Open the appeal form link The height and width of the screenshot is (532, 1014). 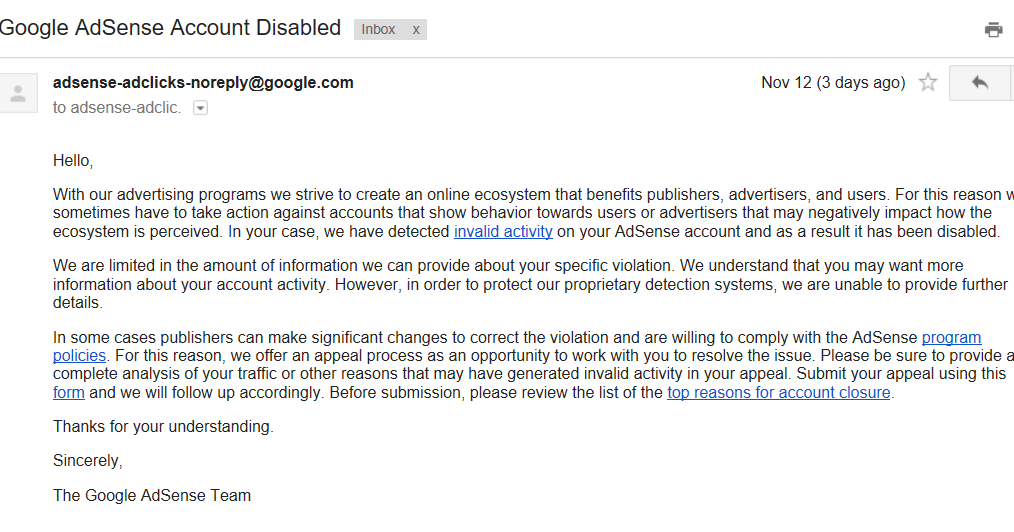pos(69,392)
